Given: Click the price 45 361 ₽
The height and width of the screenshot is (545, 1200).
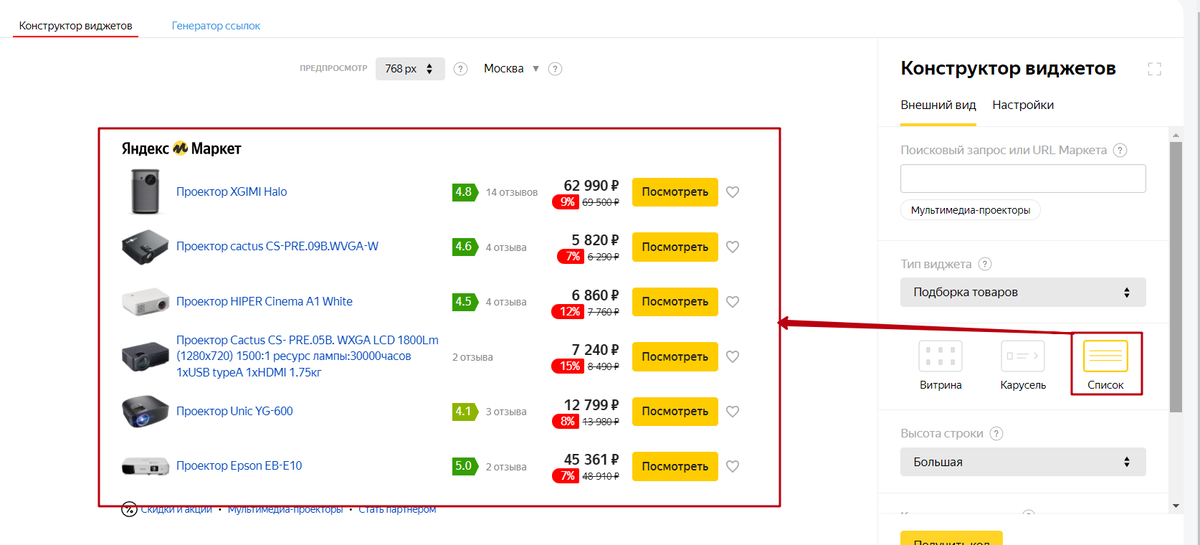Looking at the screenshot, I should [x=592, y=459].
